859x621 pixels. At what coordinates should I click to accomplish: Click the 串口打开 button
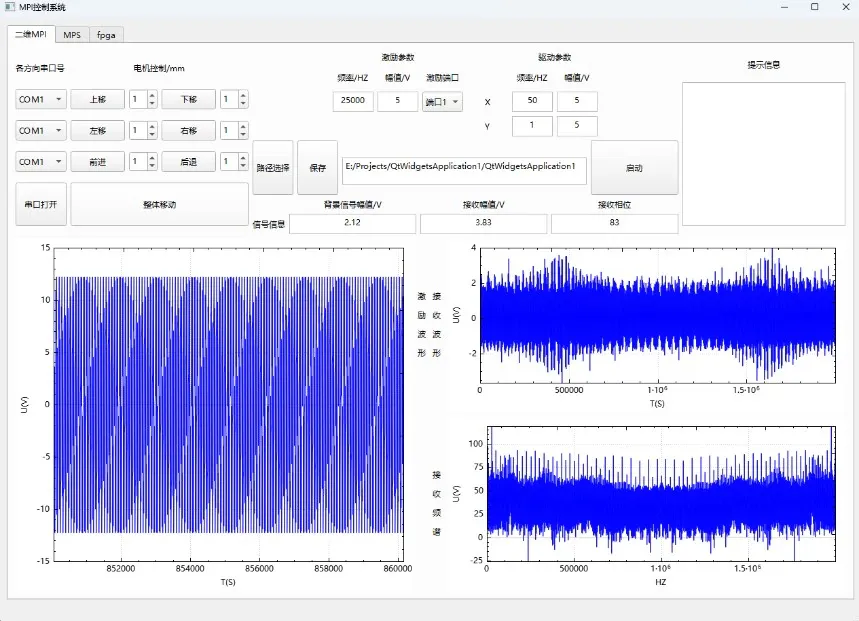point(41,204)
